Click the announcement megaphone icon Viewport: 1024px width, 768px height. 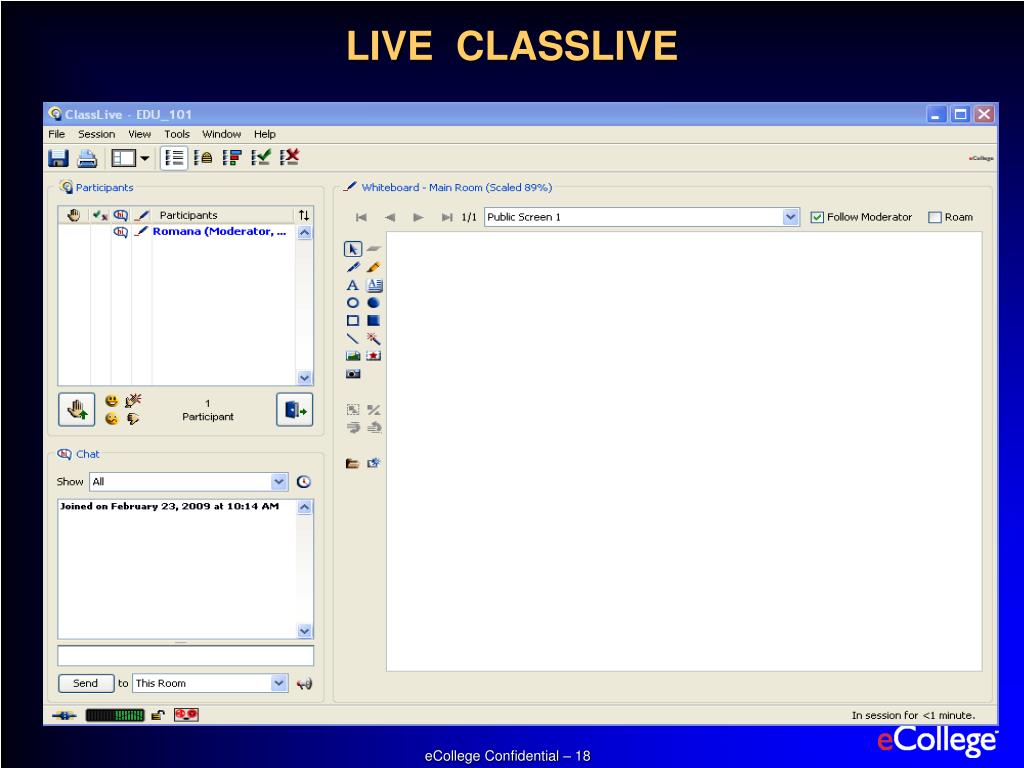(x=304, y=684)
